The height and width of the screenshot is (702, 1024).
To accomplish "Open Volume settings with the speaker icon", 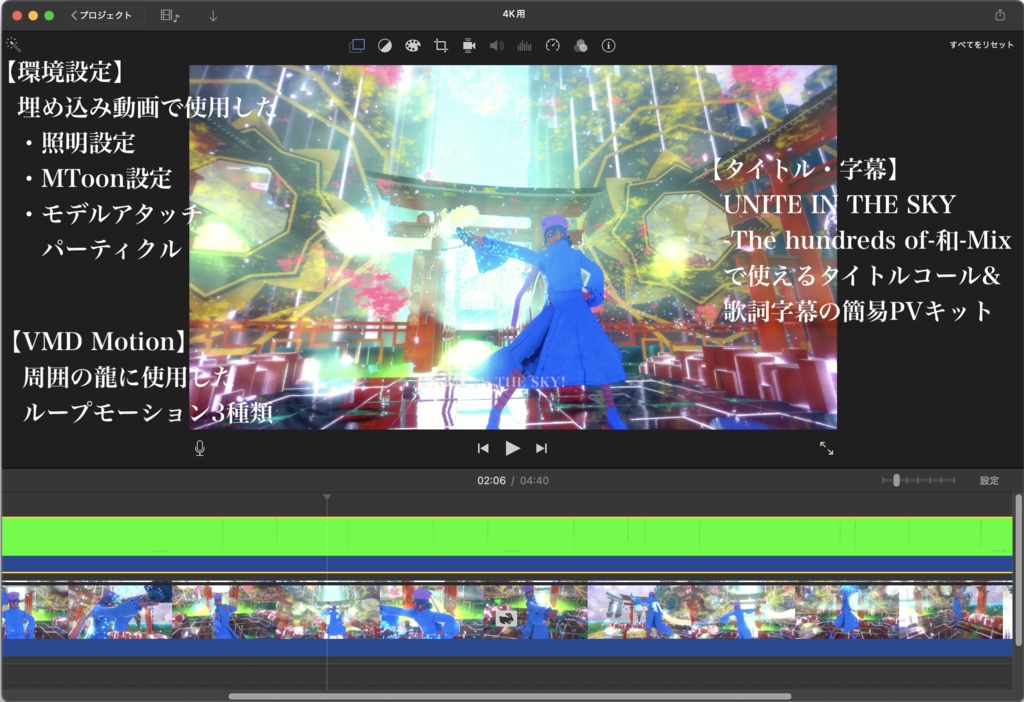I will [495, 45].
